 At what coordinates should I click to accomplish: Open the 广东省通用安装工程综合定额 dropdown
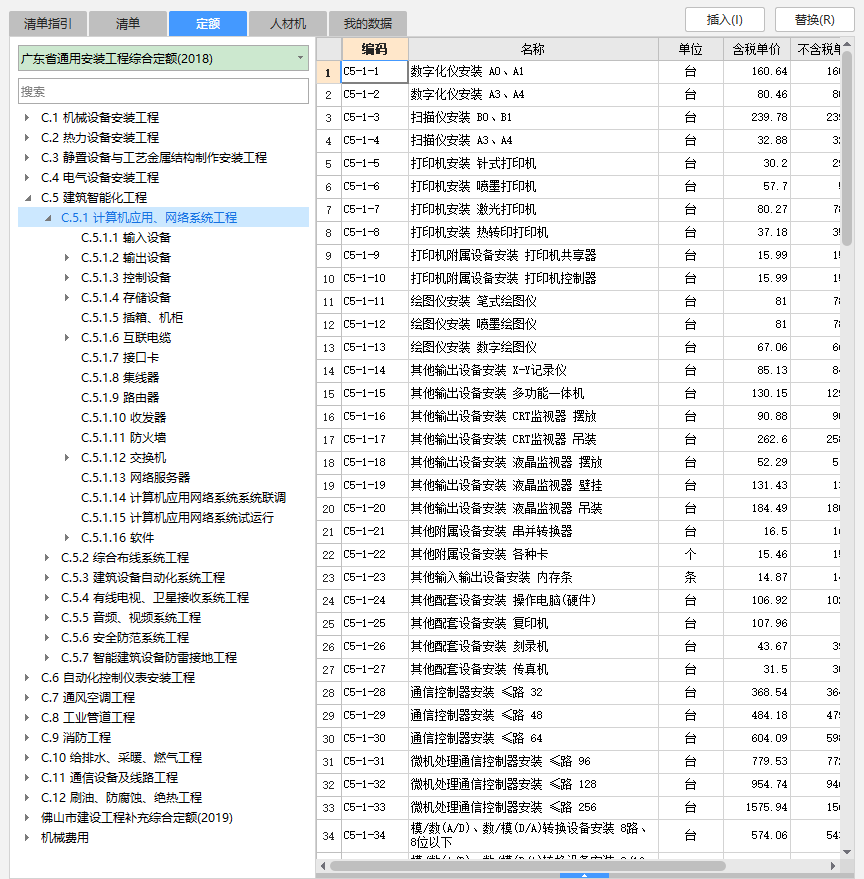(299, 59)
